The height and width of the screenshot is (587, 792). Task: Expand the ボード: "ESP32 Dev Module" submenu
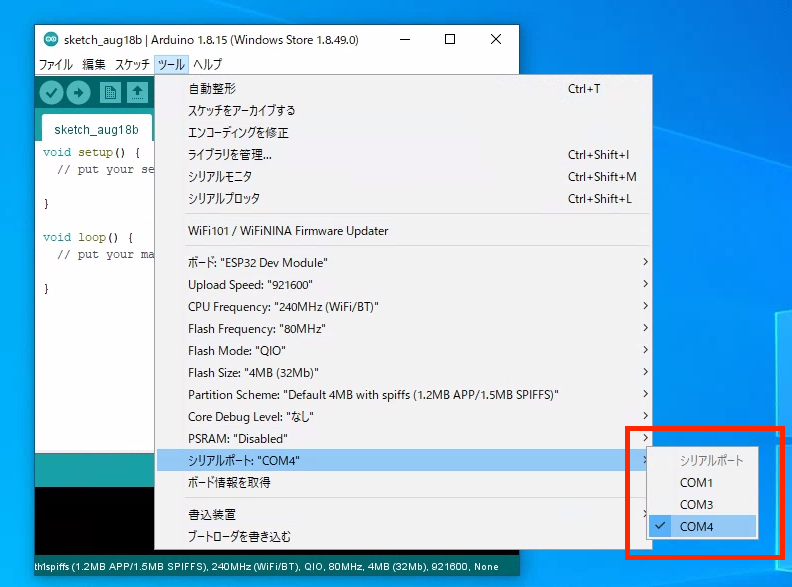403,263
